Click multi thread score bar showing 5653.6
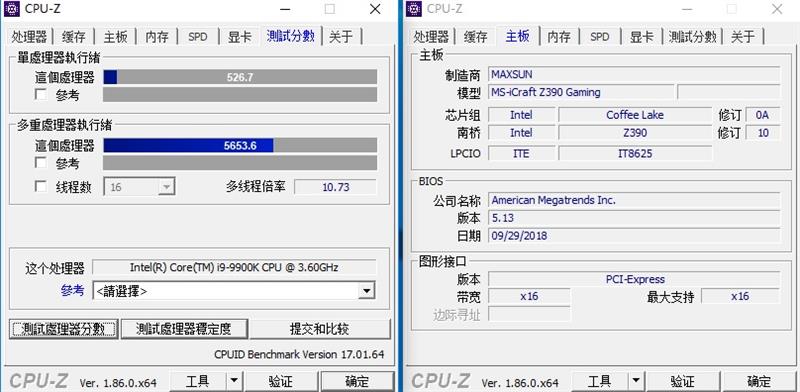The height and width of the screenshot is (392, 800). [x=240, y=145]
